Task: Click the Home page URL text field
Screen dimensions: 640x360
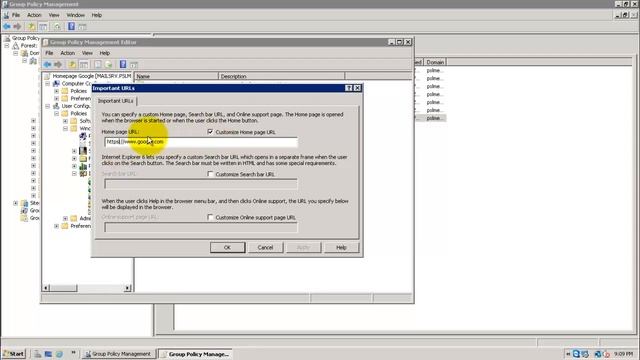Action: [201, 142]
